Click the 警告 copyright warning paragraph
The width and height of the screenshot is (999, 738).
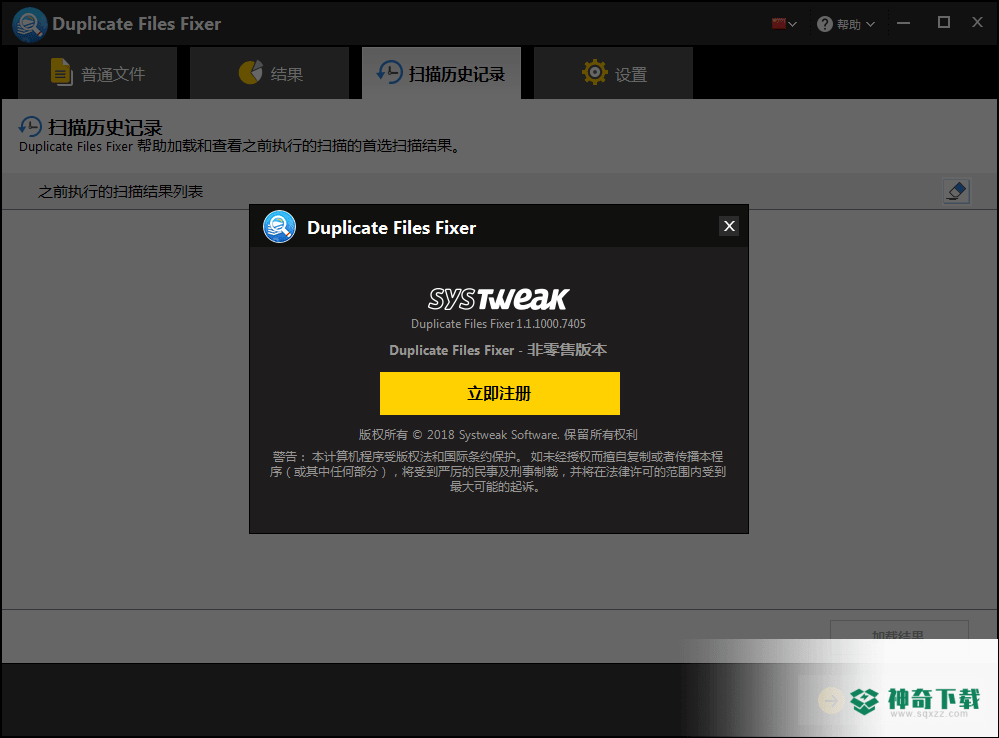[498, 472]
